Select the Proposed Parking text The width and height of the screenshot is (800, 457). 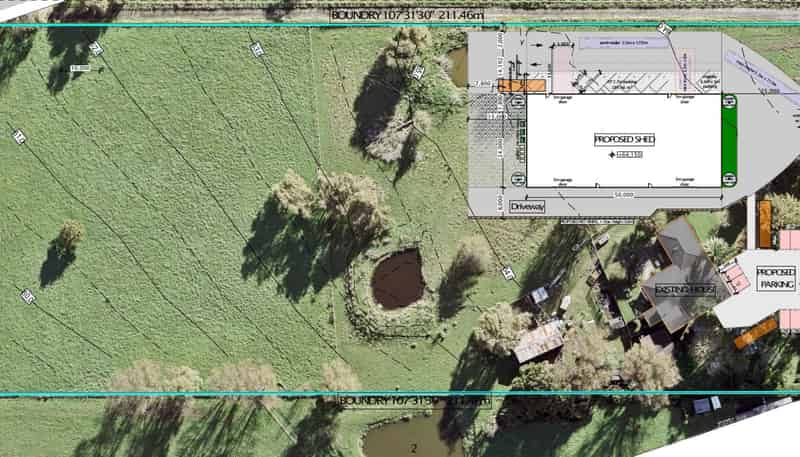(776, 279)
